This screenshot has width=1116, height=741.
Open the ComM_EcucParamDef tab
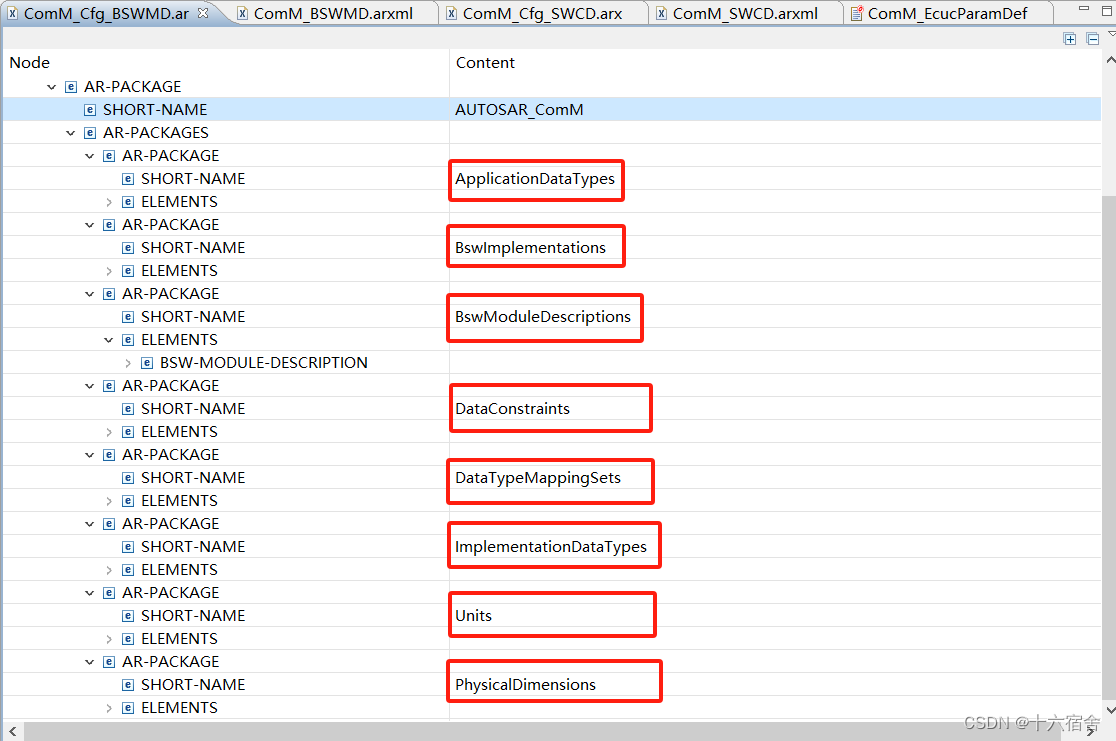pos(947,14)
